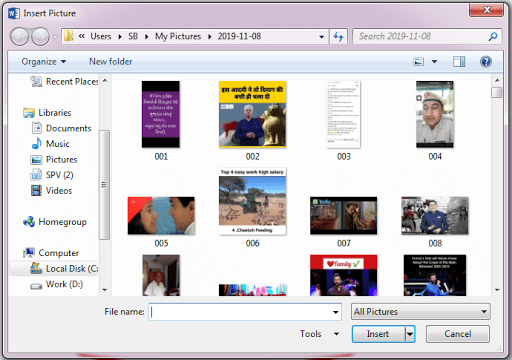The height and width of the screenshot is (360, 512).
Task: Expand the arrow after My Pictures in path
Action: (x=209, y=36)
